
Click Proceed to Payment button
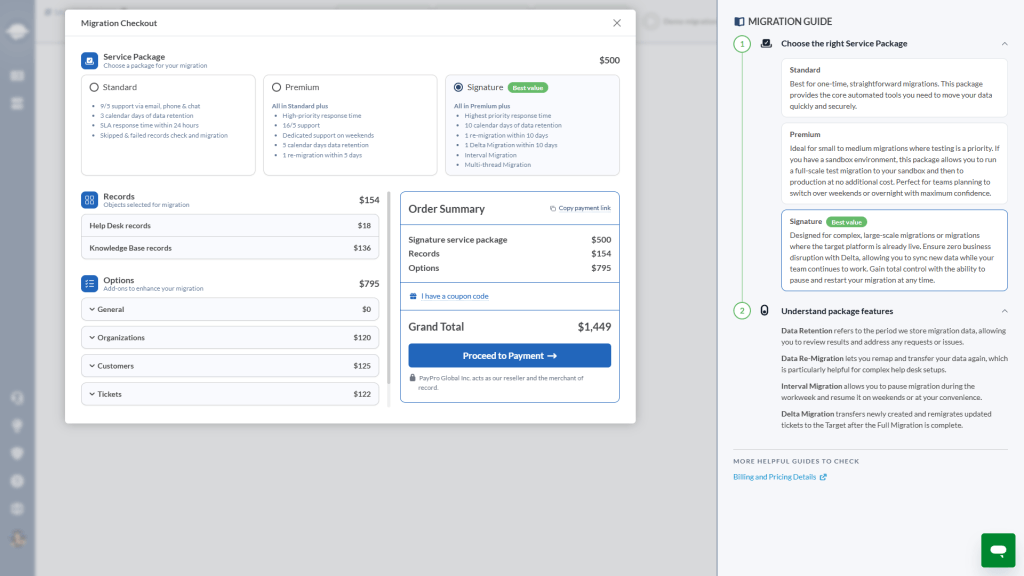509,355
